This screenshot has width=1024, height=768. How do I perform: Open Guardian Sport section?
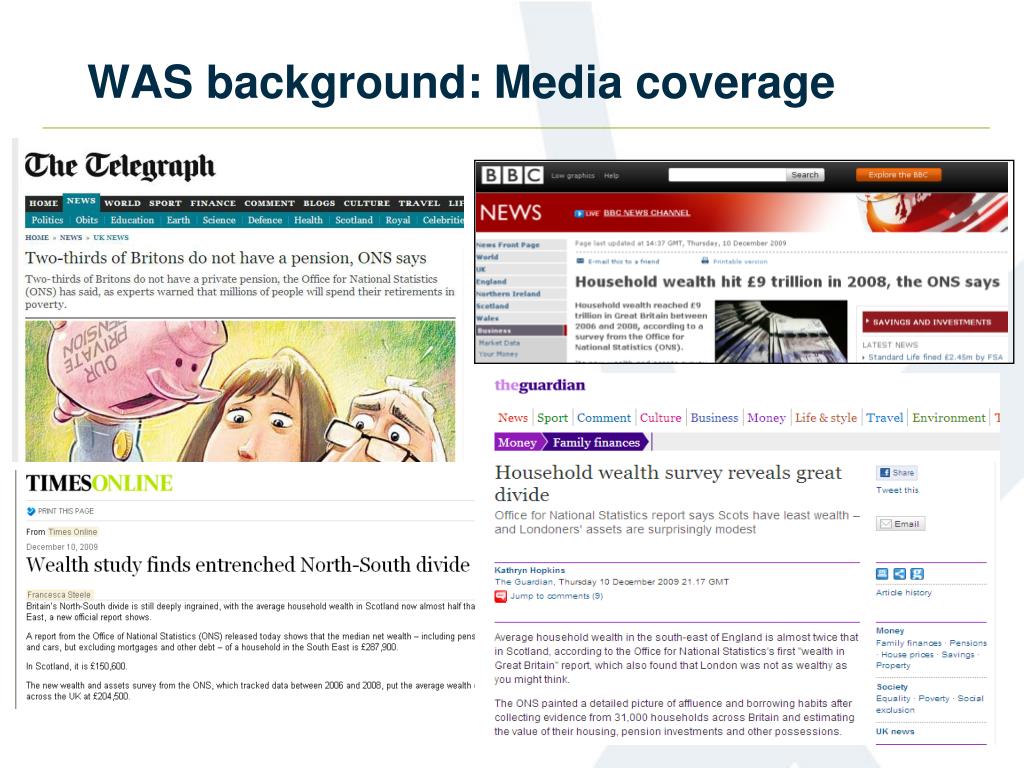point(552,418)
